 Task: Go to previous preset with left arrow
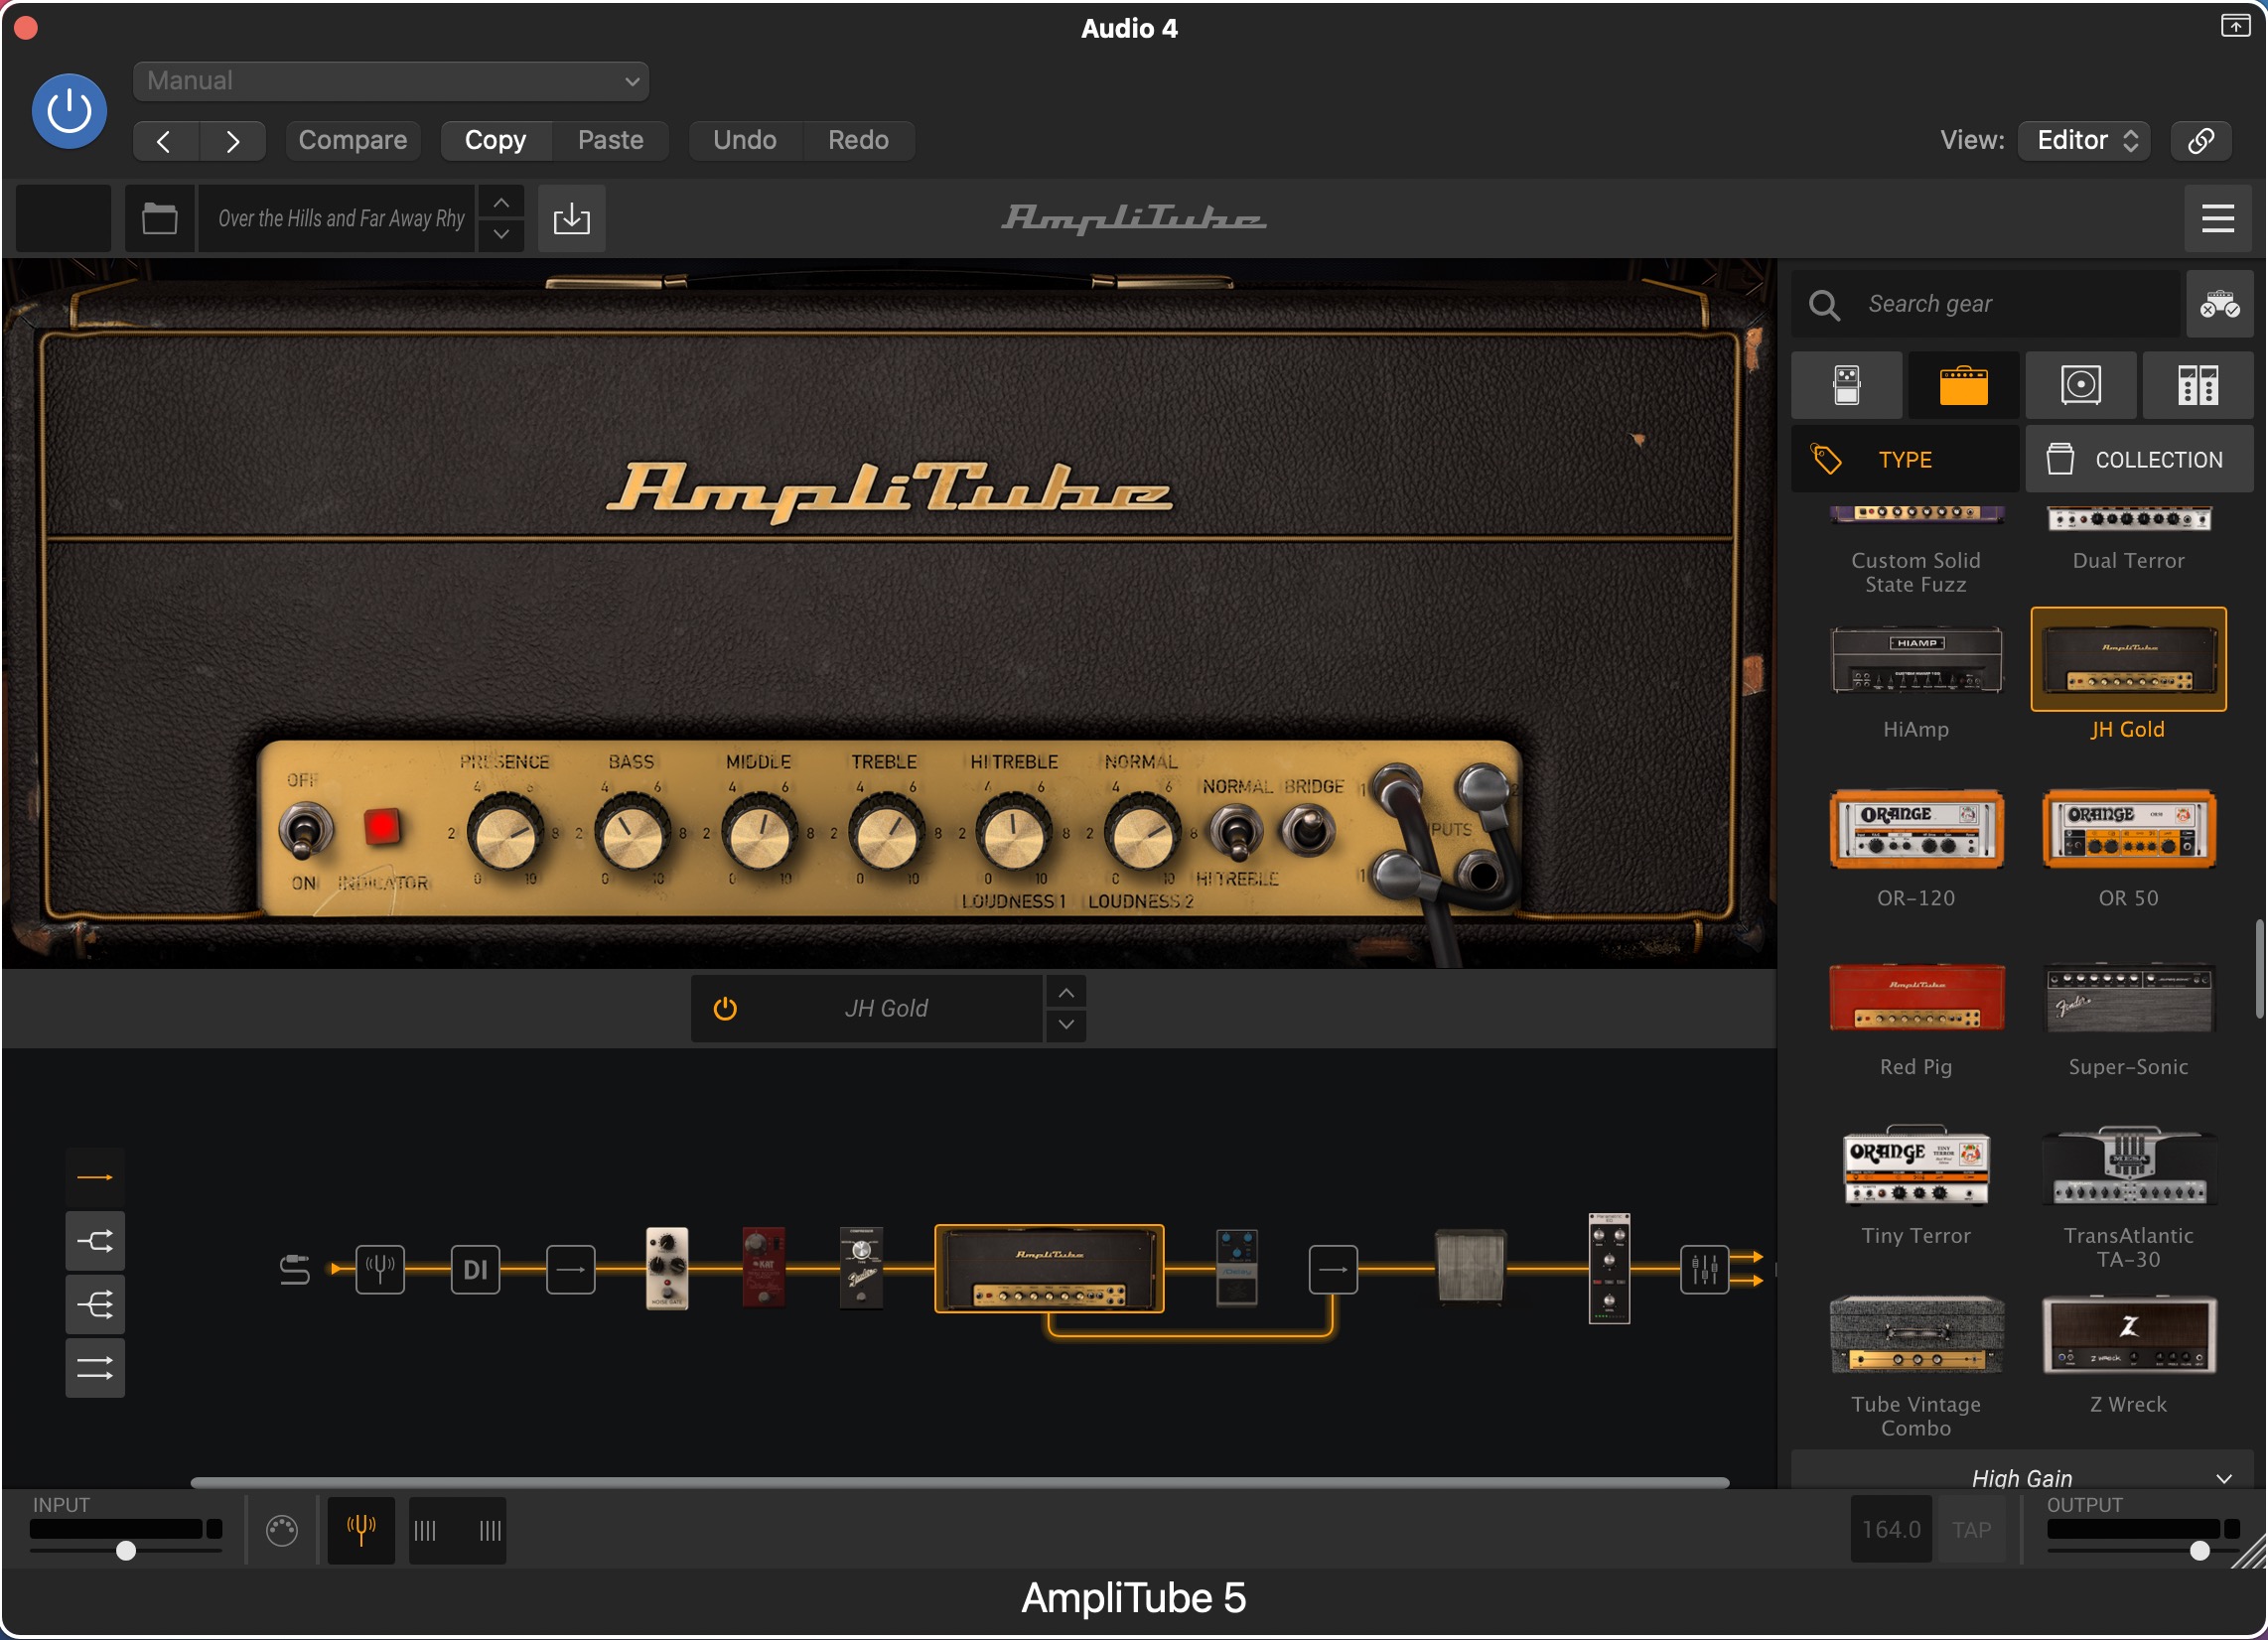tap(165, 141)
